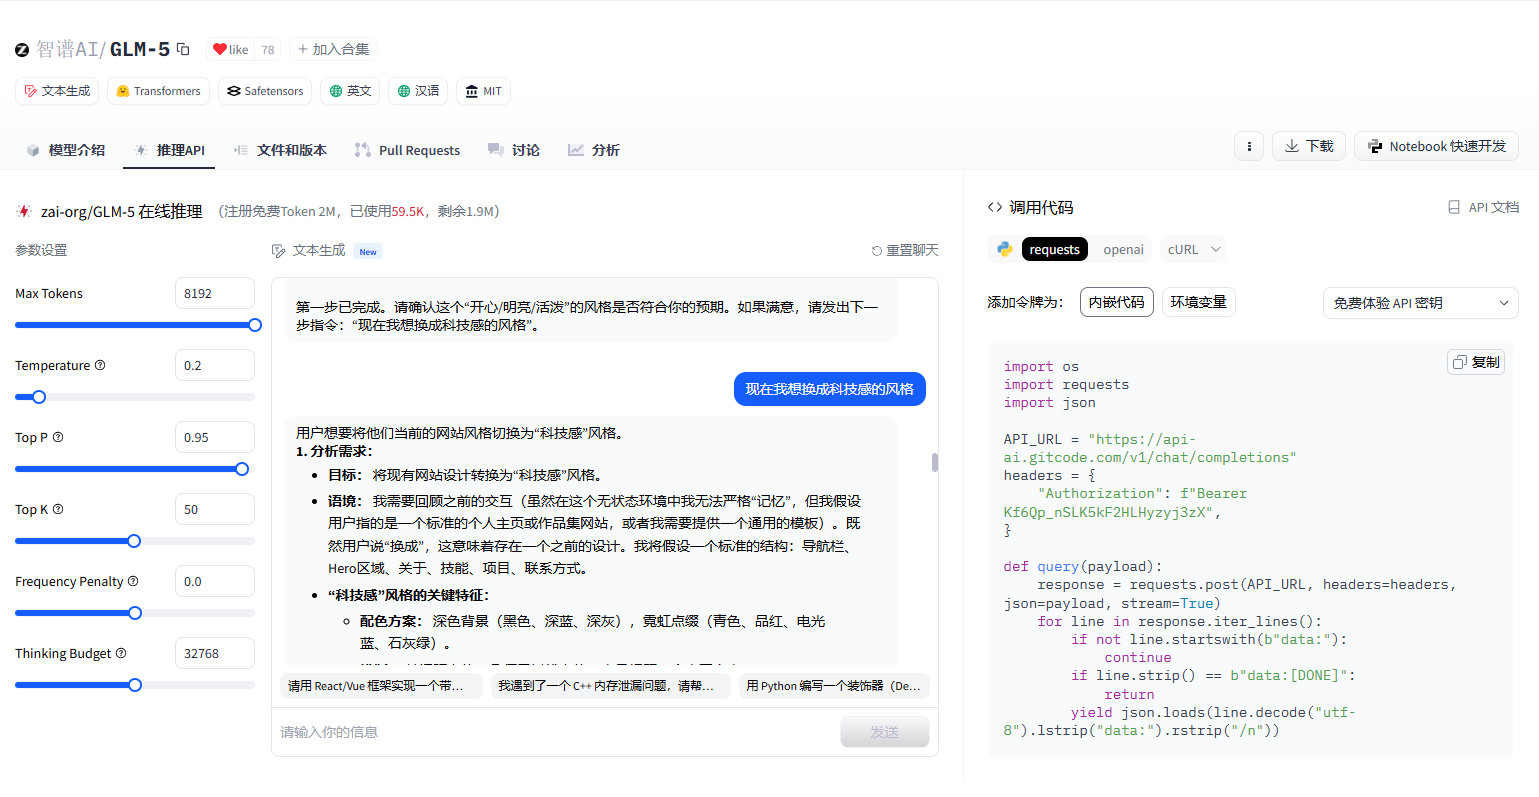The width and height of the screenshot is (1539, 797).
Task: Click the Top K help question icon
Action: click(58, 509)
